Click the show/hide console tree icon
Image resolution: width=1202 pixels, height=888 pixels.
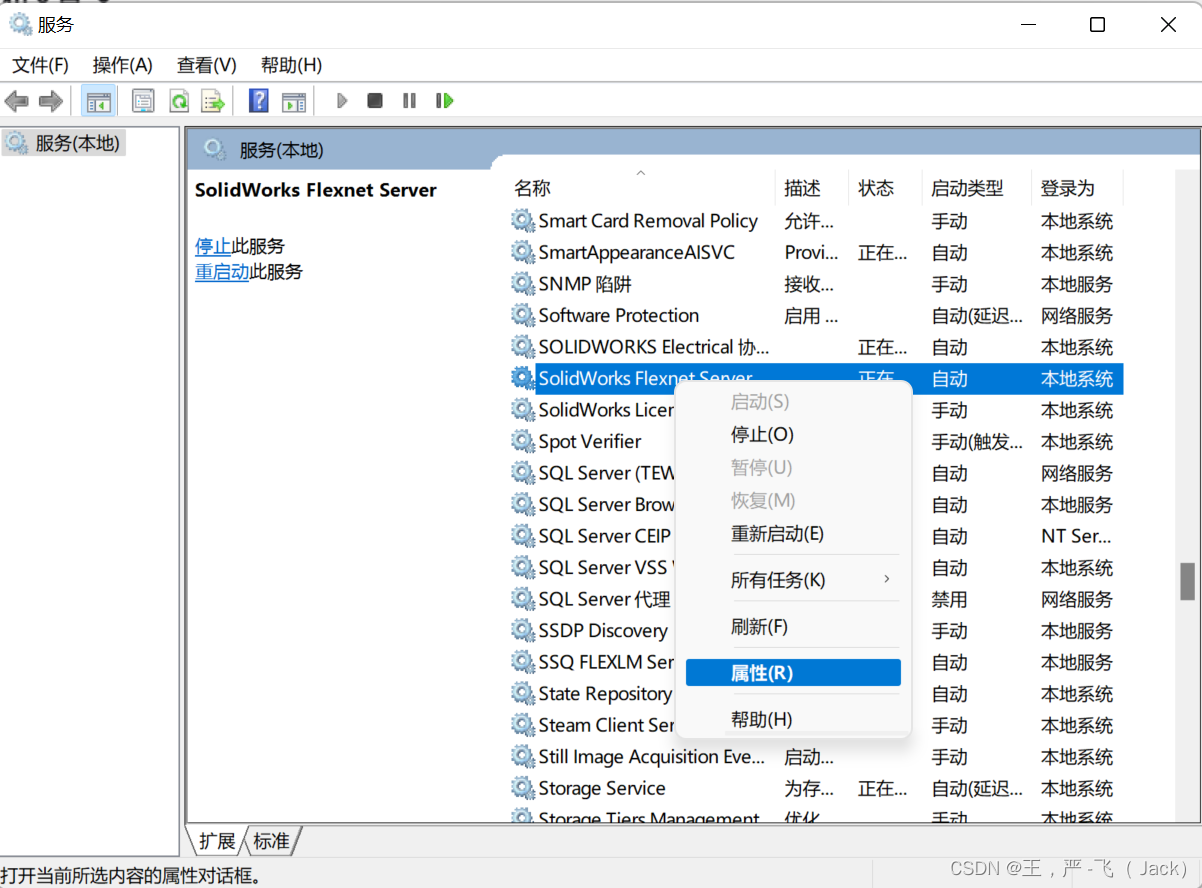coord(99,101)
